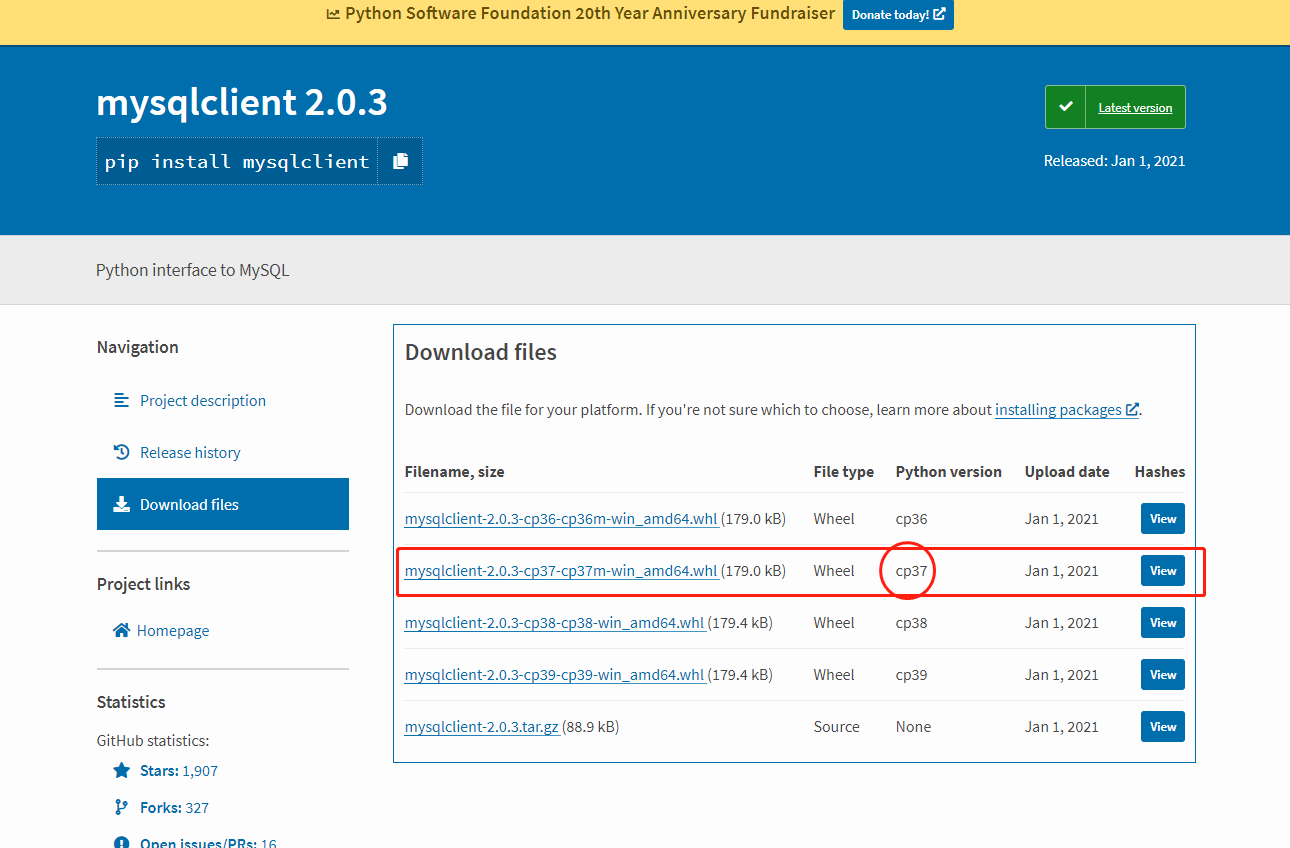Download mysqlclient-2.0.3-cp36-cp36m-win_amd64.whl
The width and height of the screenshot is (1290, 848).
[x=561, y=518]
